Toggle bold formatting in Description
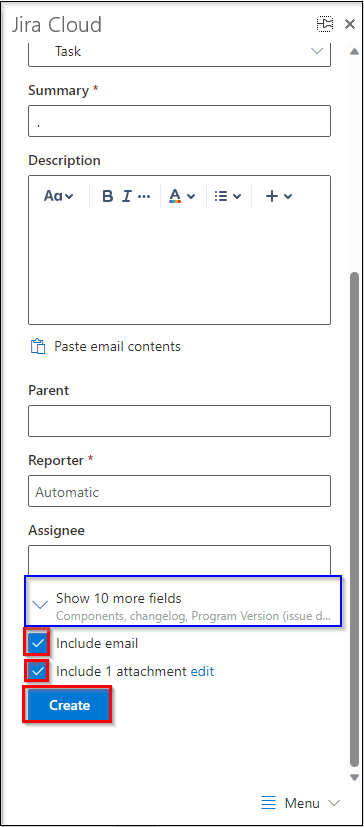 pos(108,196)
